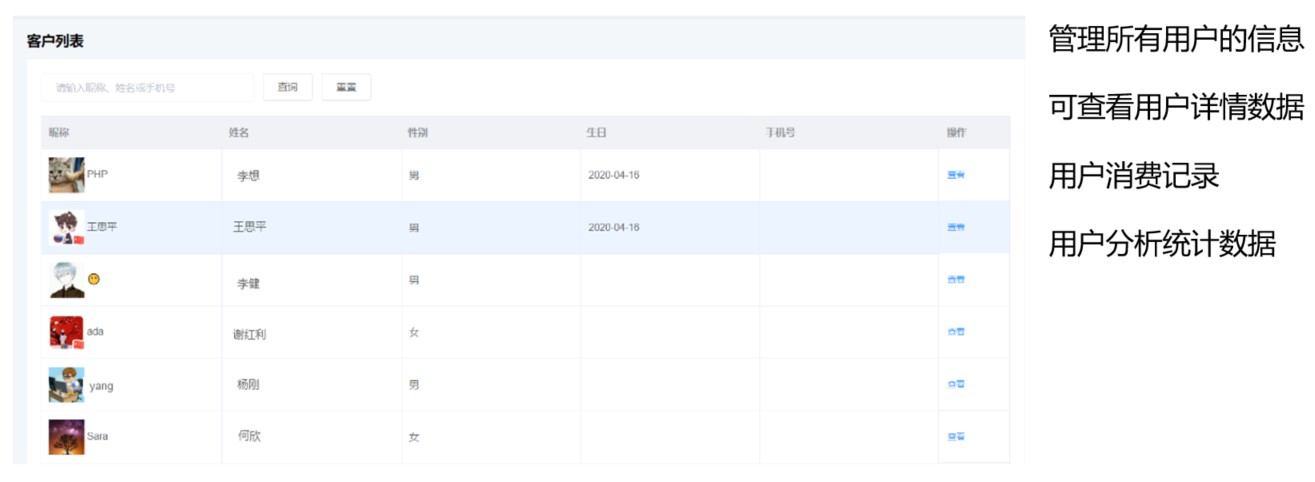Open 查看 link for 李想
The image size is (1315, 482).
(956, 175)
